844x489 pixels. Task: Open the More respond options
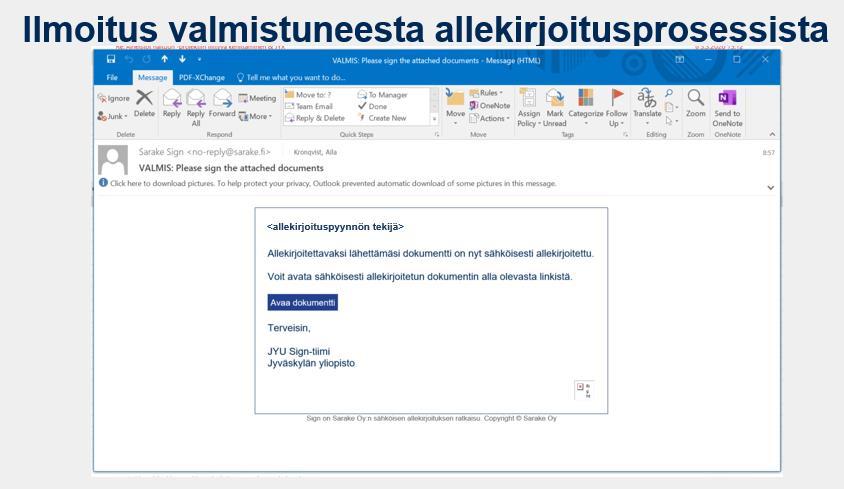point(256,116)
